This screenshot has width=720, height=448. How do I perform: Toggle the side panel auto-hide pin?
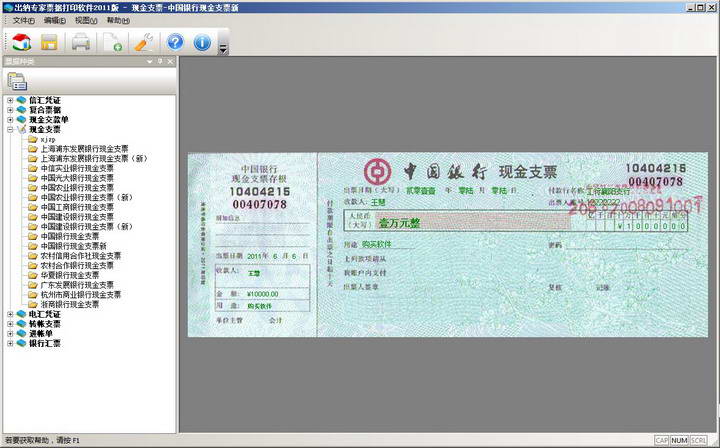click(160, 62)
